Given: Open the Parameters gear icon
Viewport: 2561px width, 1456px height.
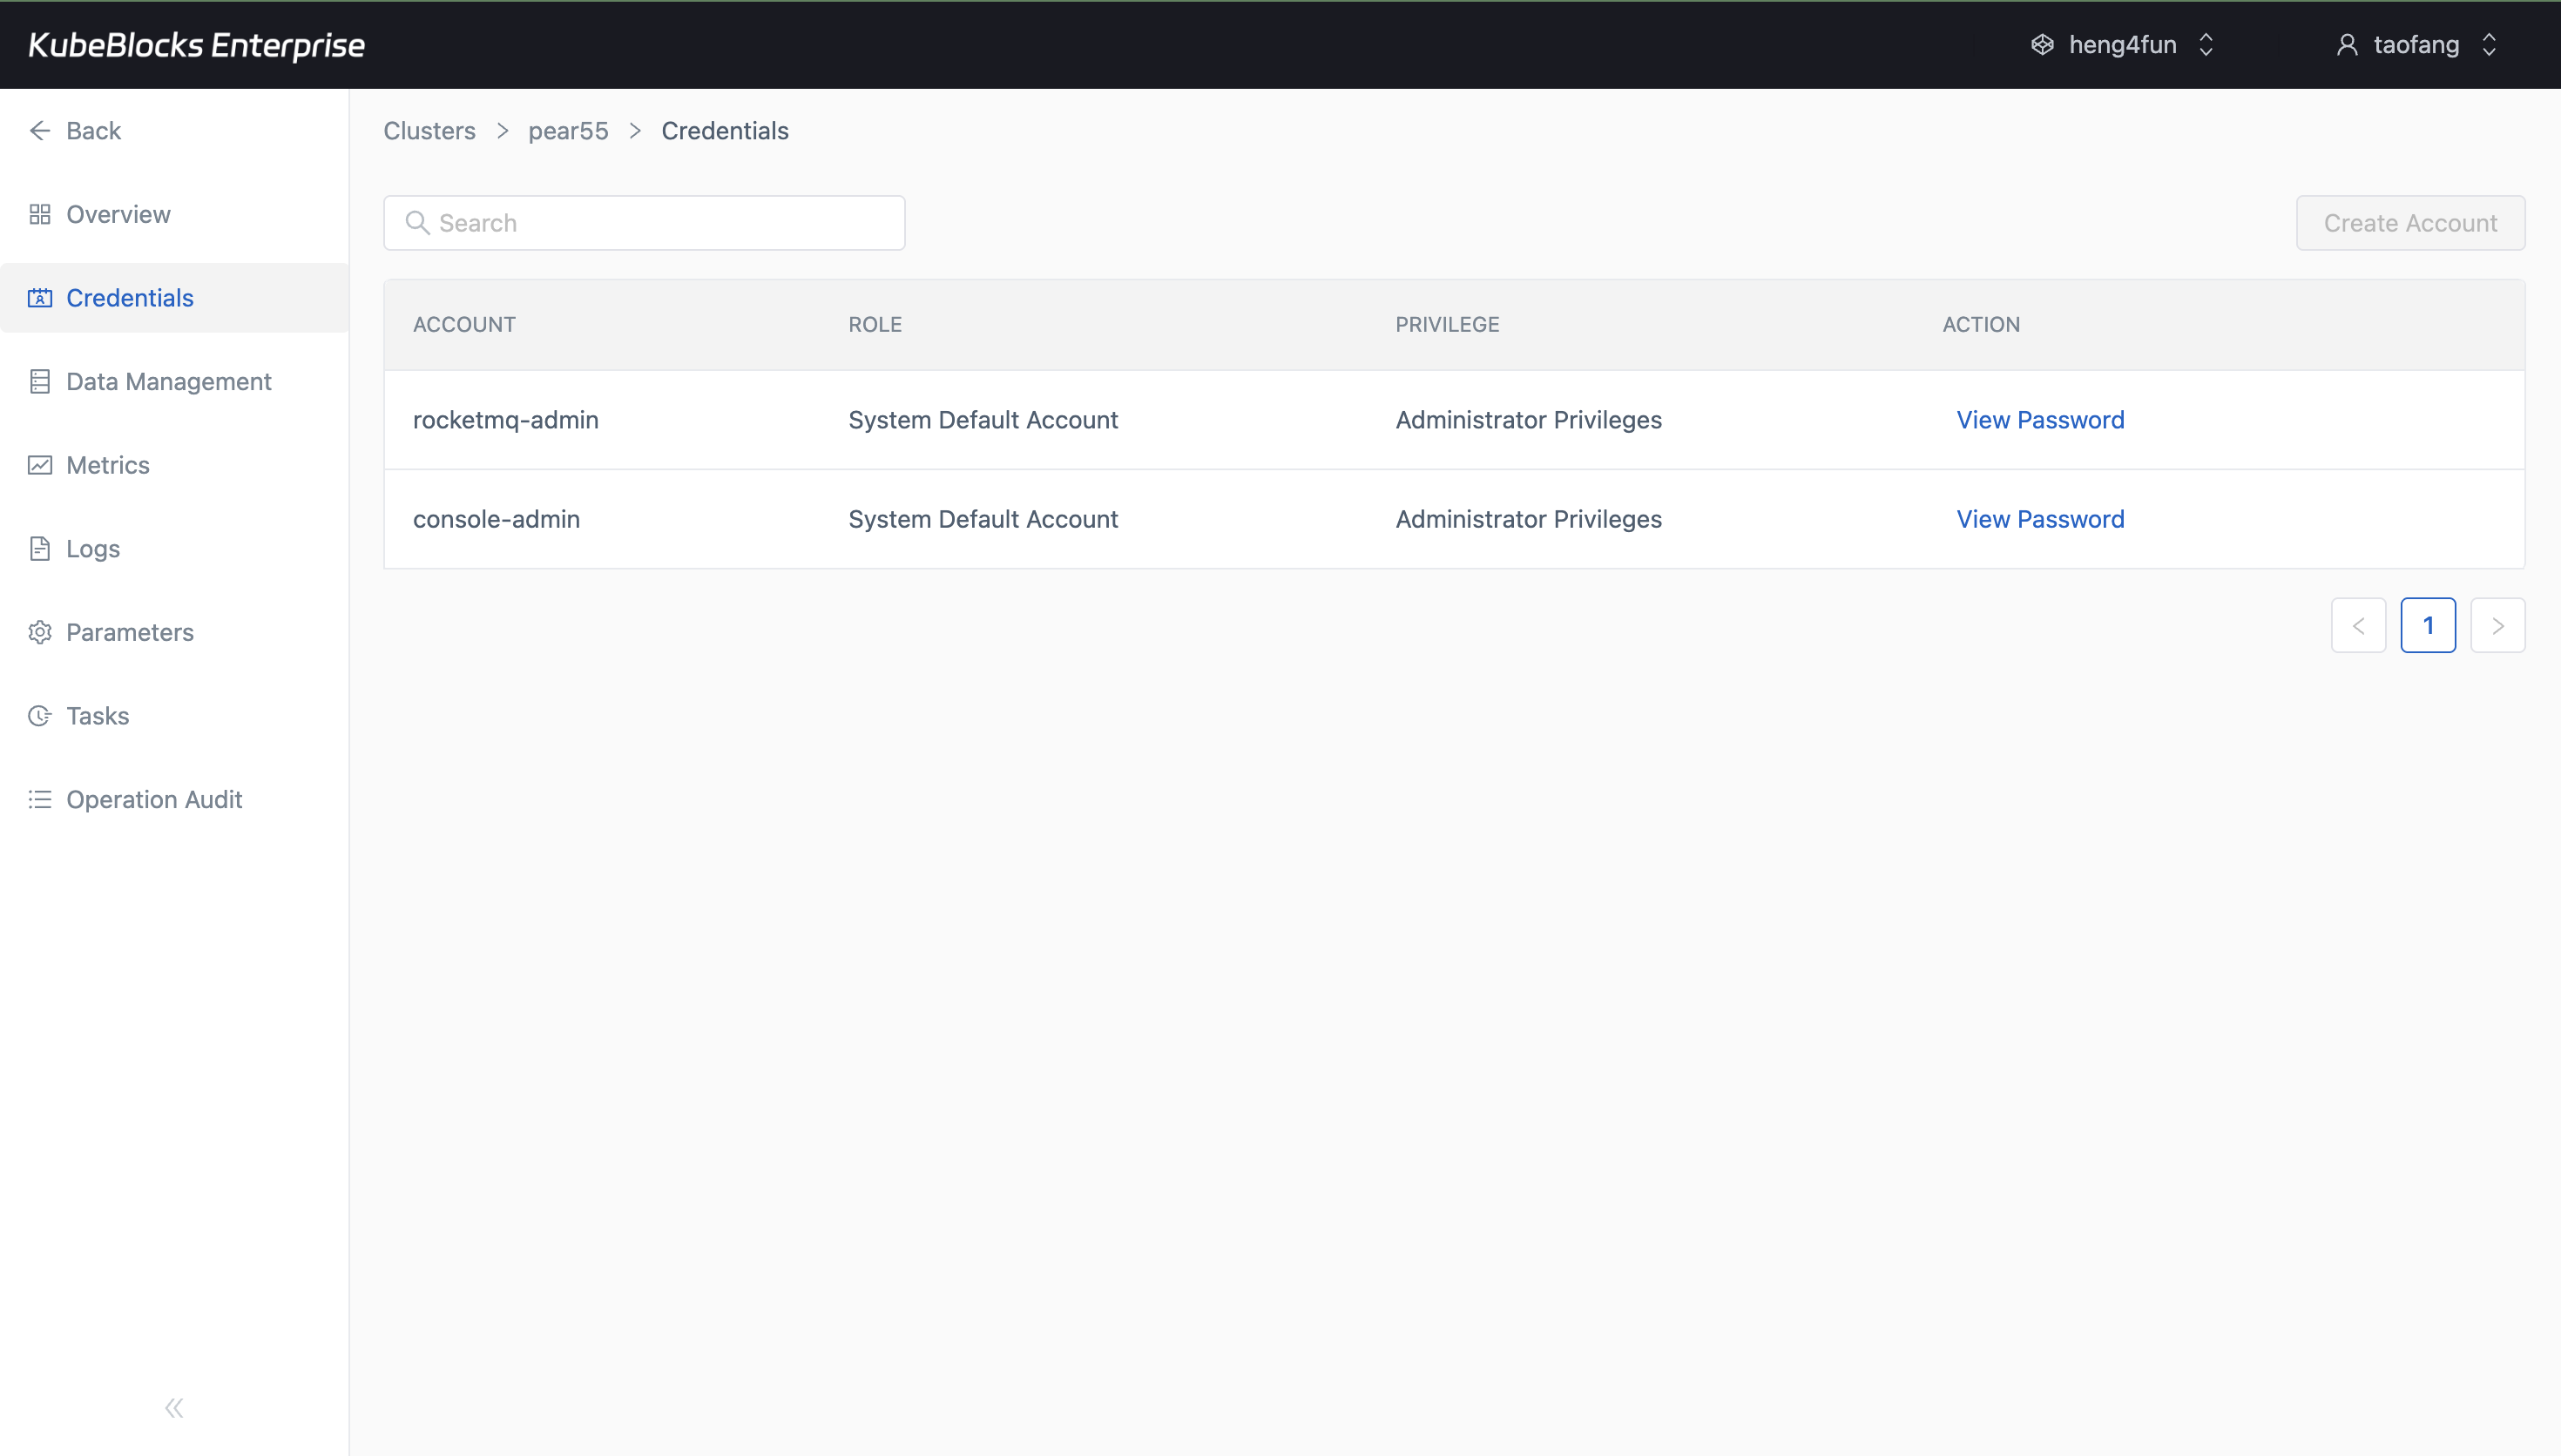Looking at the screenshot, I should coord(40,631).
